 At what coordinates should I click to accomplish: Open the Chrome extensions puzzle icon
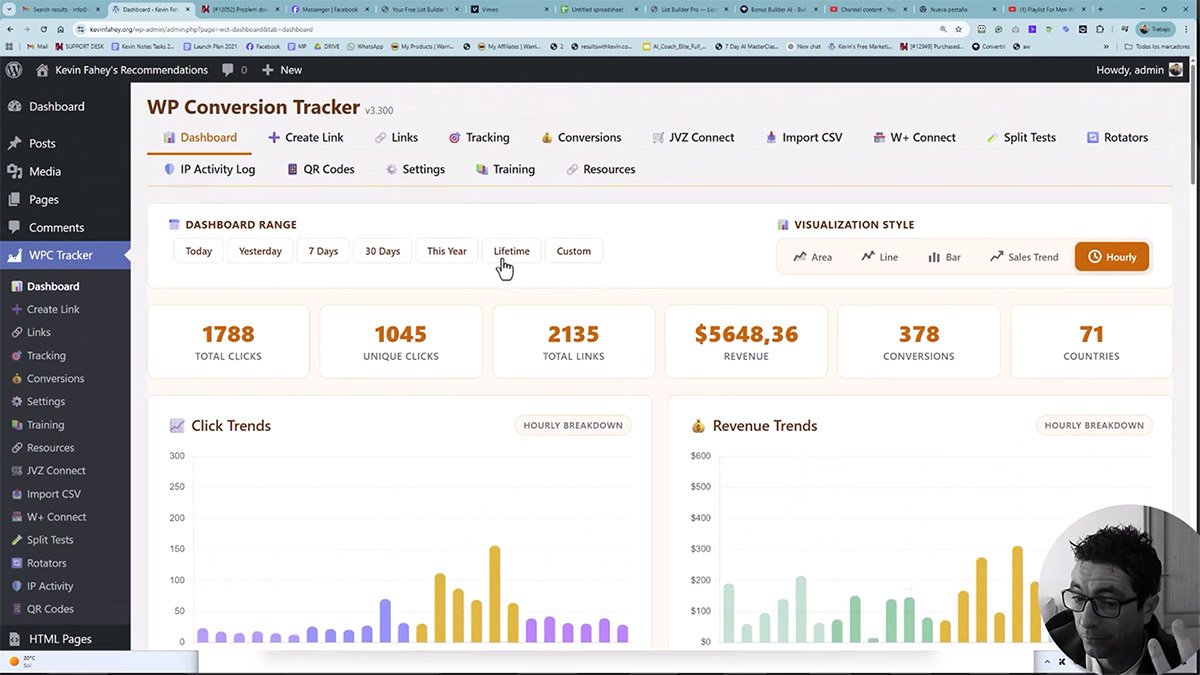(x=1100, y=30)
